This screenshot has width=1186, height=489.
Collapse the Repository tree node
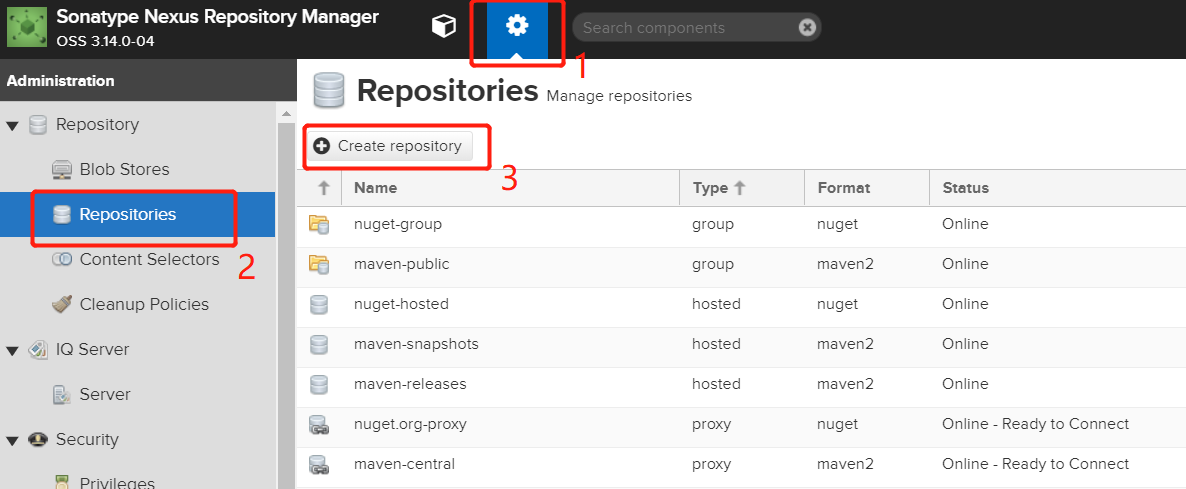pyautogui.click(x=12, y=125)
